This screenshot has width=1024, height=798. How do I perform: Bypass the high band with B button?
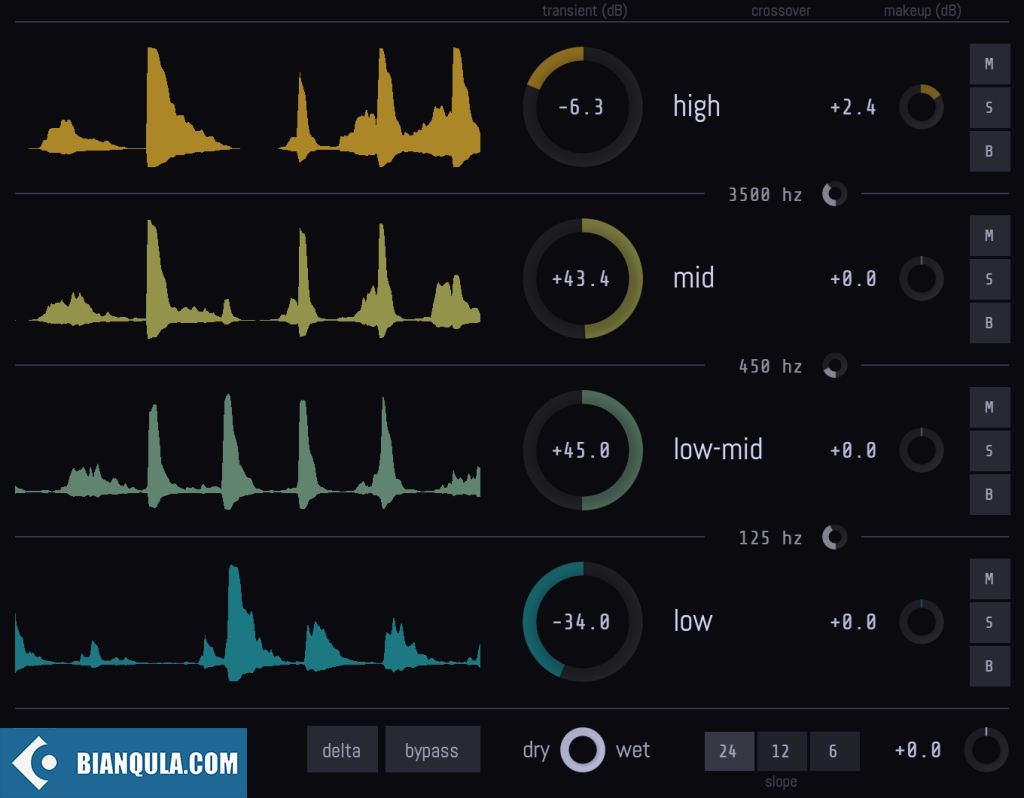pos(989,151)
